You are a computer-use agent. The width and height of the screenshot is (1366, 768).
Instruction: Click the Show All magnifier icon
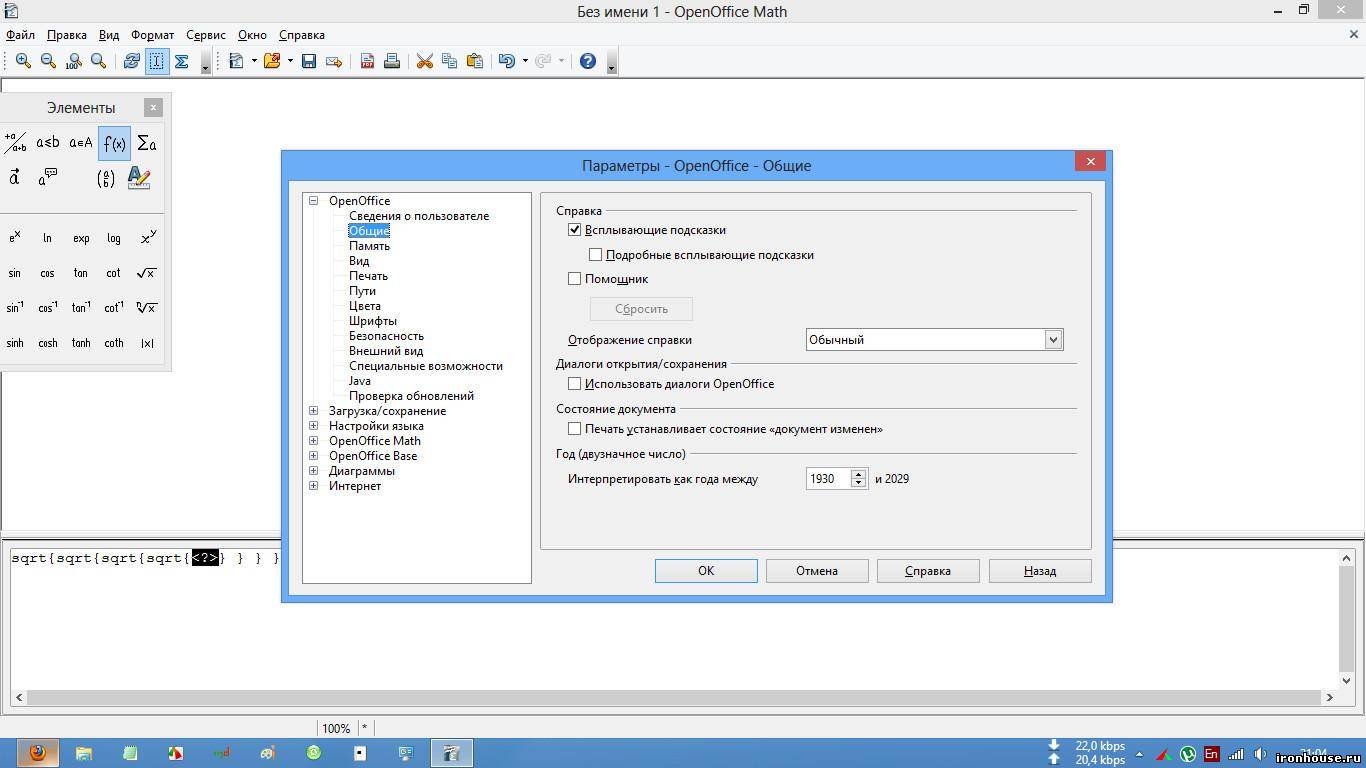point(98,61)
